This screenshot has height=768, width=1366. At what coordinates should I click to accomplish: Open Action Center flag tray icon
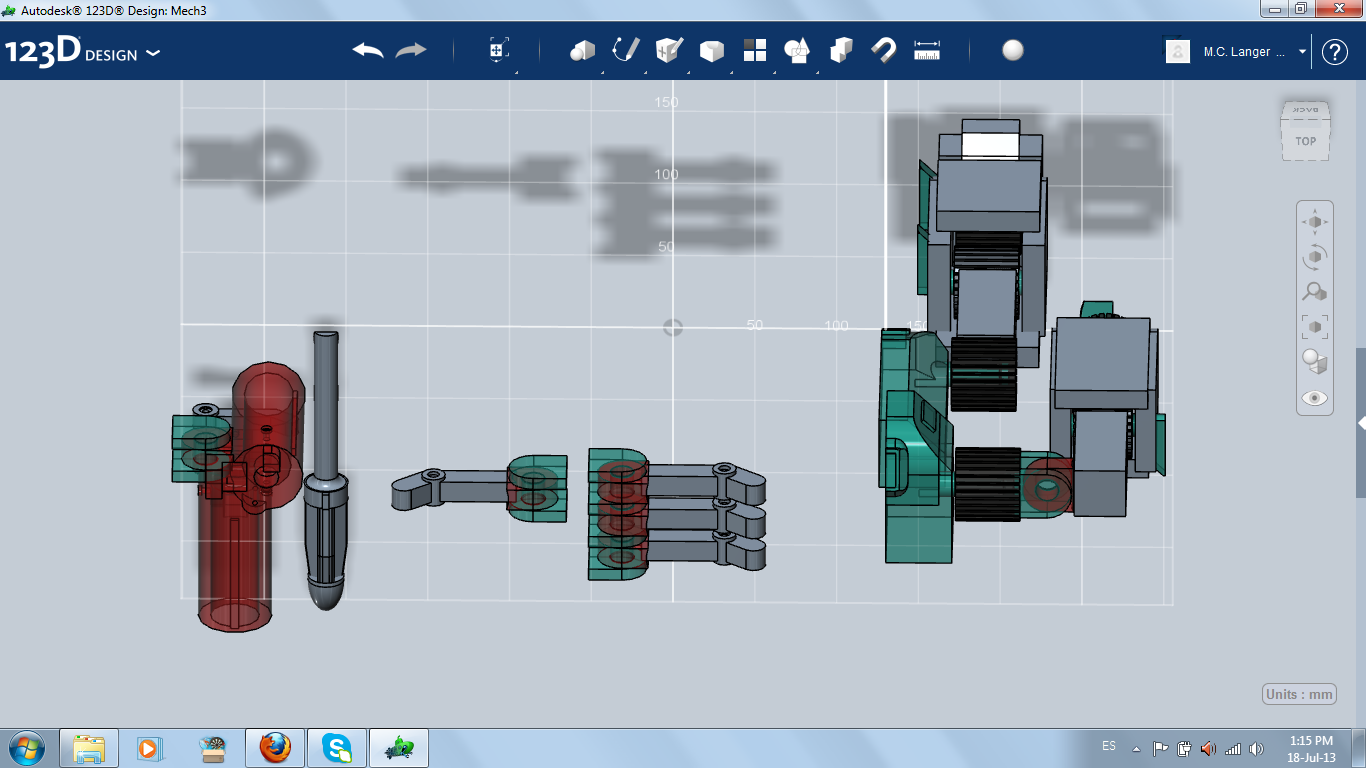(x=1160, y=748)
